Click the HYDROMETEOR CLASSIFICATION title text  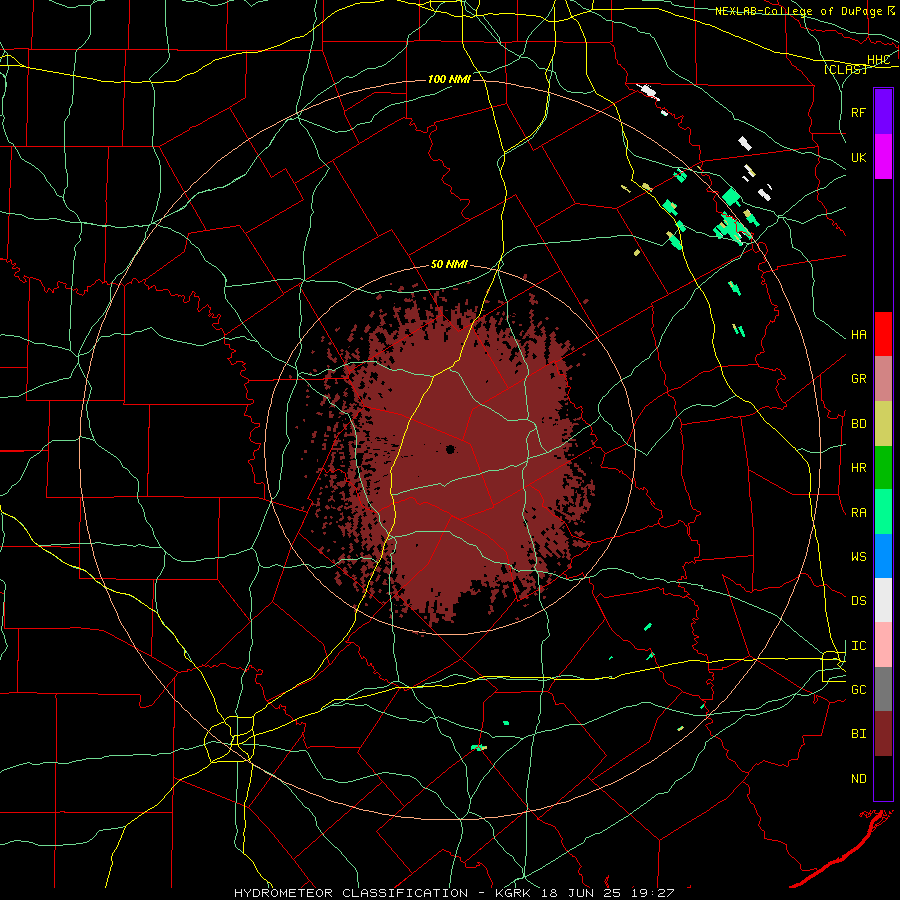(x=351, y=893)
